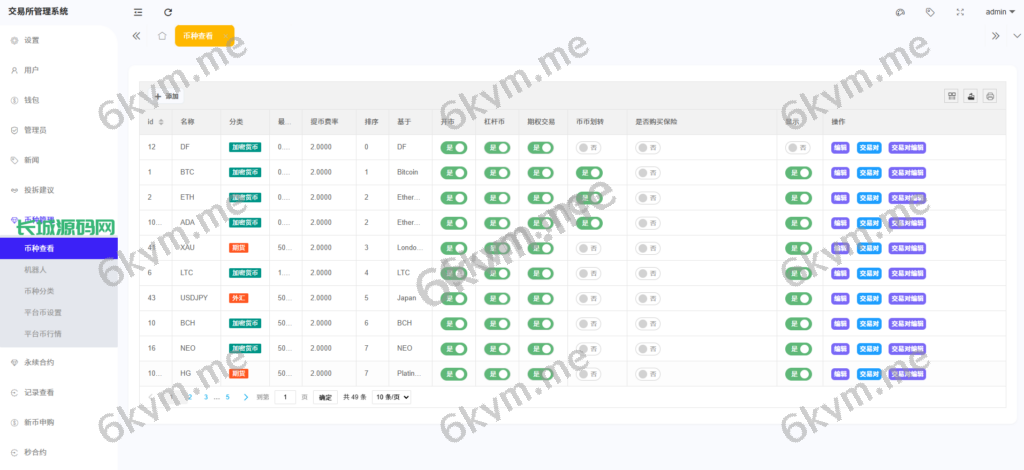Click 交易对 button in NEO row
This screenshot has height=470, width=1024.
click(x=869, y=349)
